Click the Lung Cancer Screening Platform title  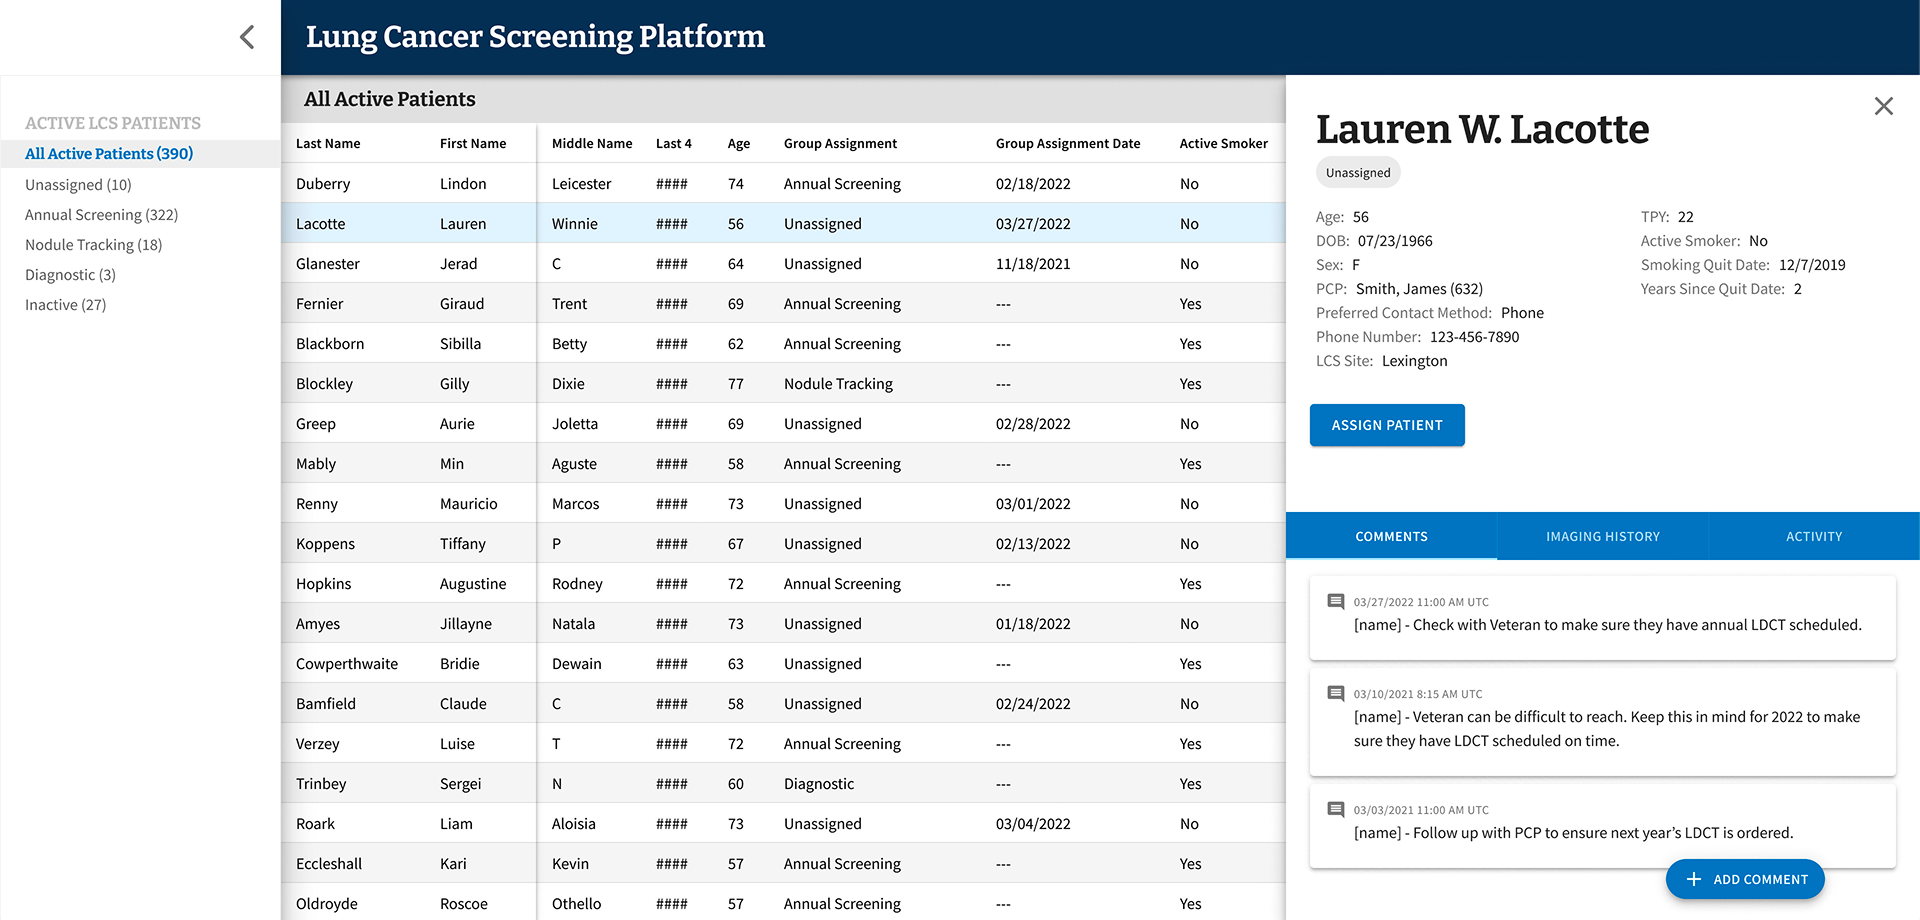point(535,37)
